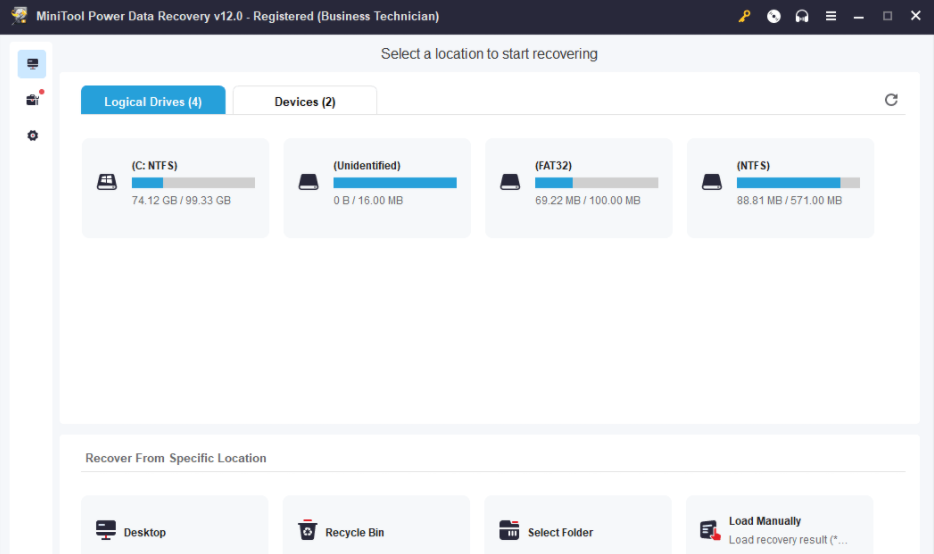Switch to the Logical Drives tab
934x554 pixels.
[x=153, y=102]
